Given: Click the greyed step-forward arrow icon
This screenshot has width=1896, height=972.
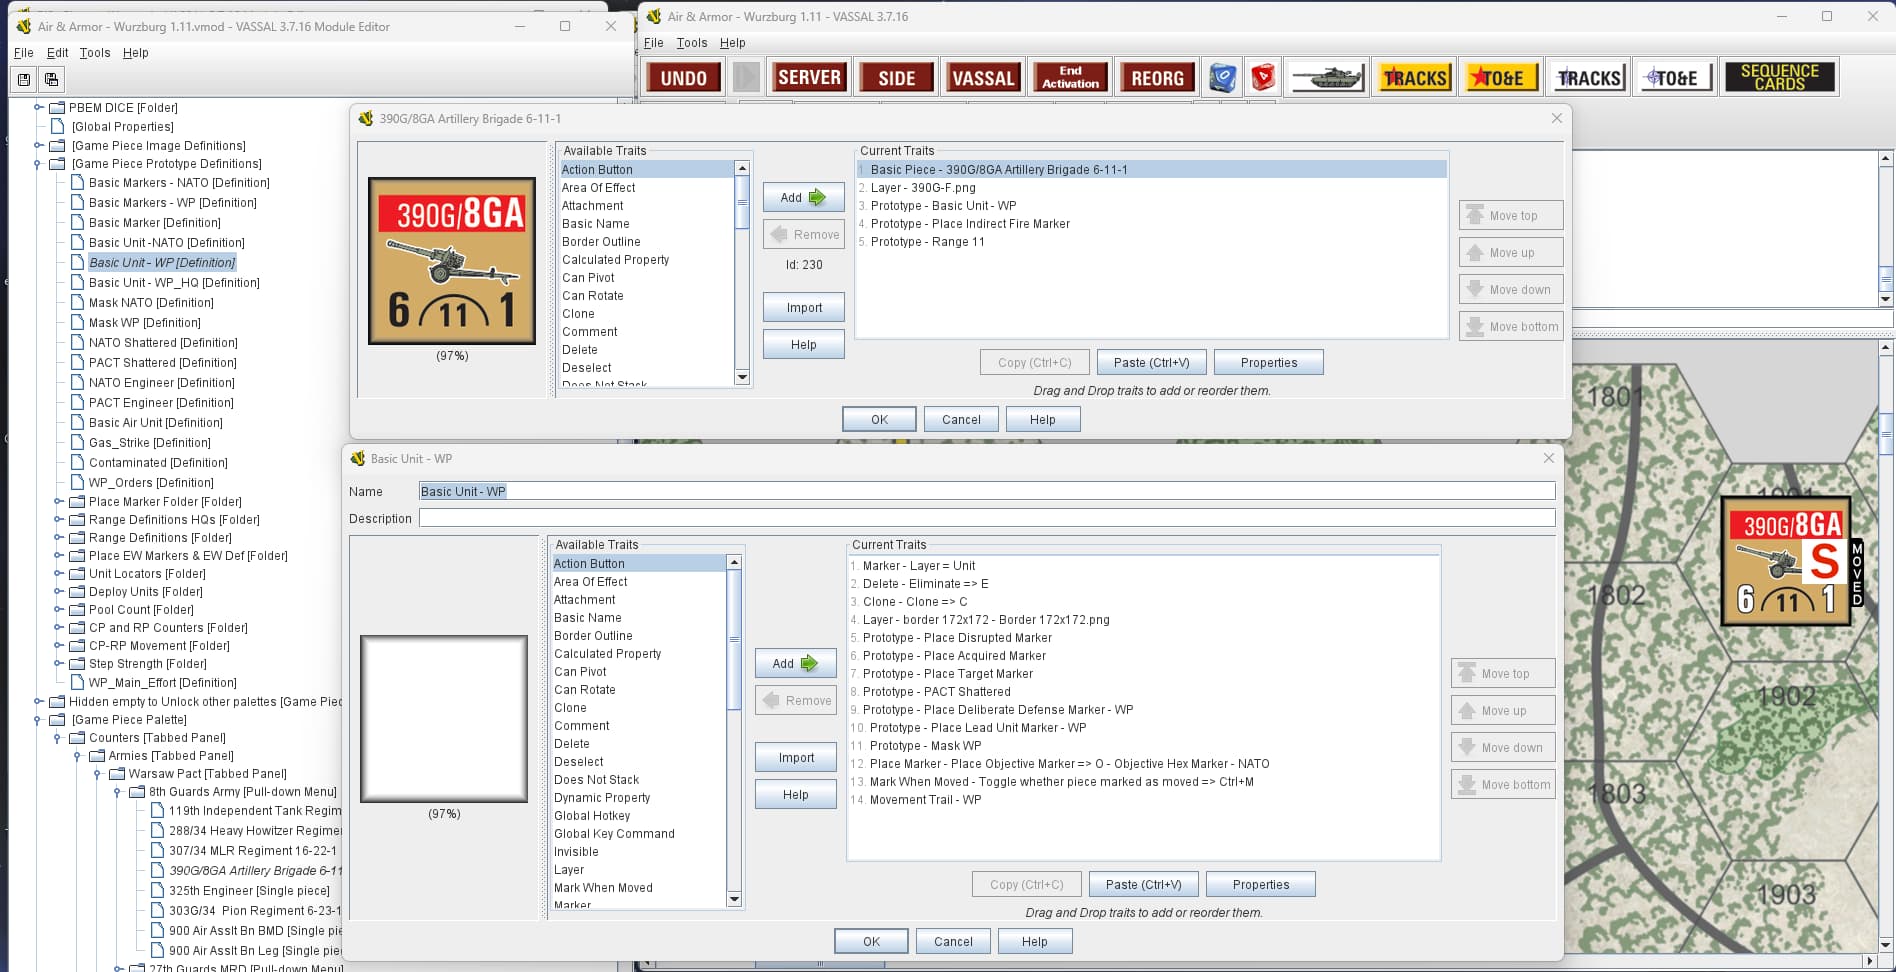Looking at the screenshot, I should click(746, 78).
